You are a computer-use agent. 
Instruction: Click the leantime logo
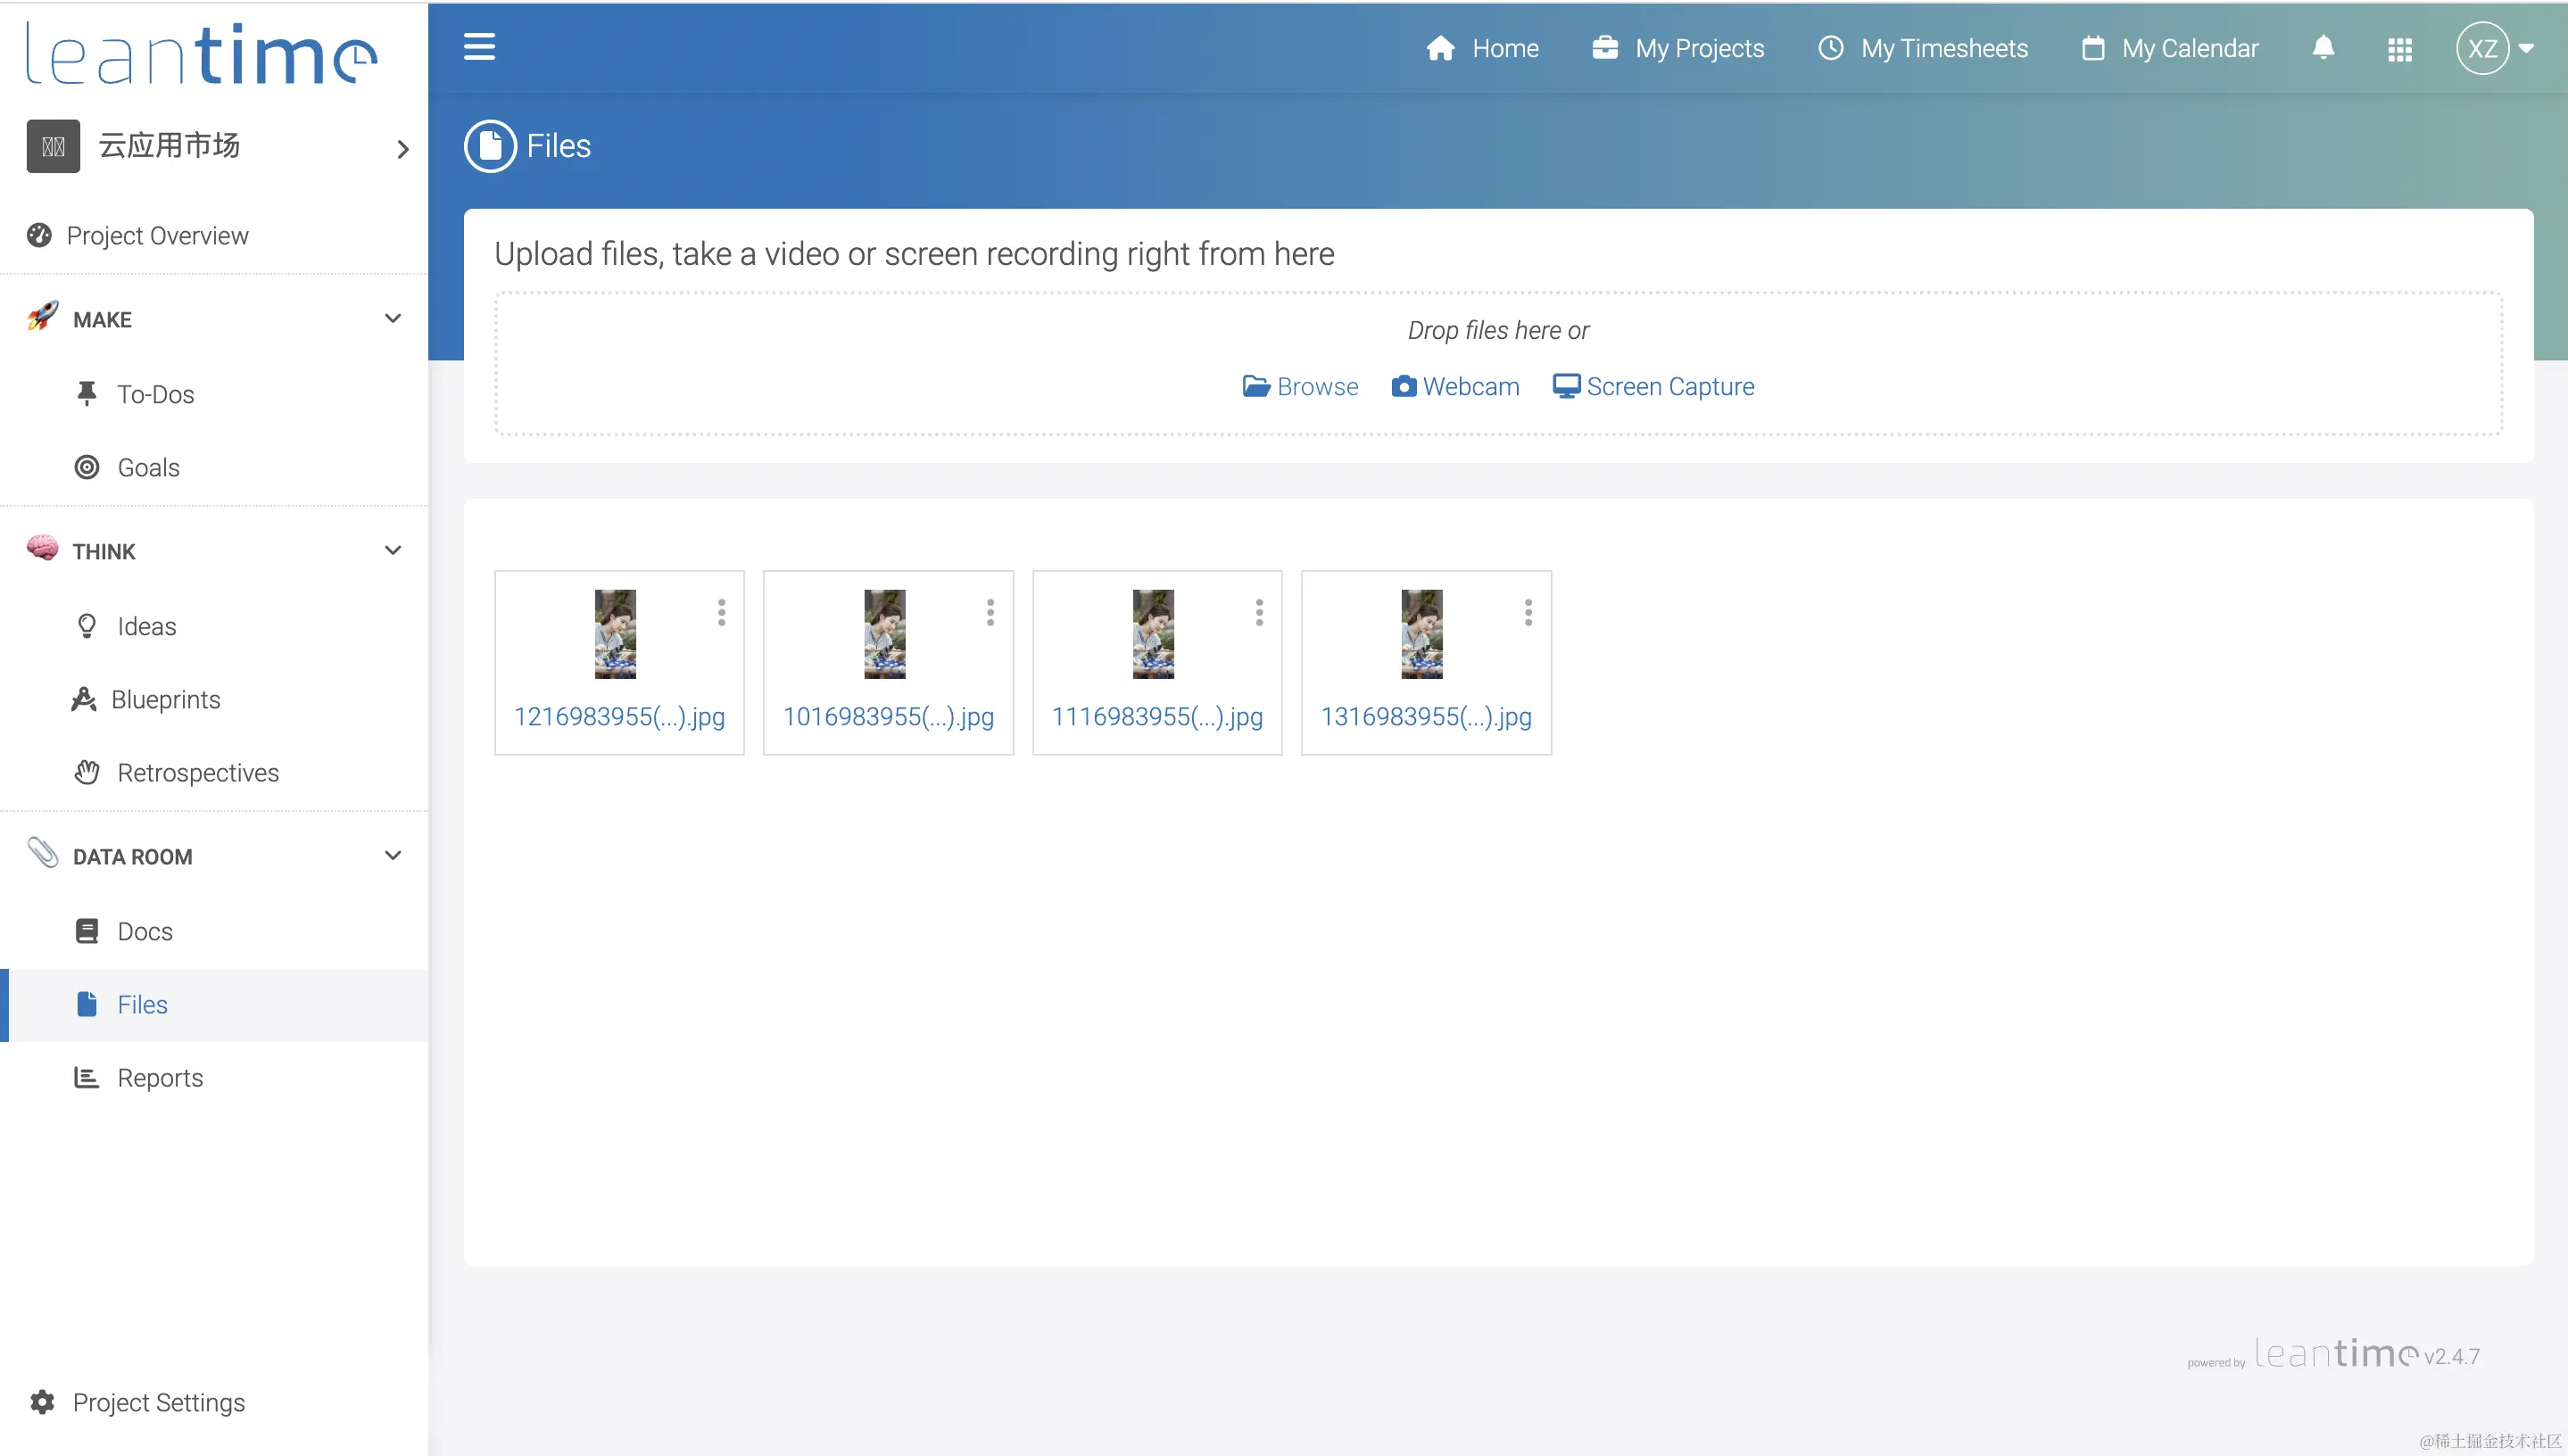pos(201,54)
